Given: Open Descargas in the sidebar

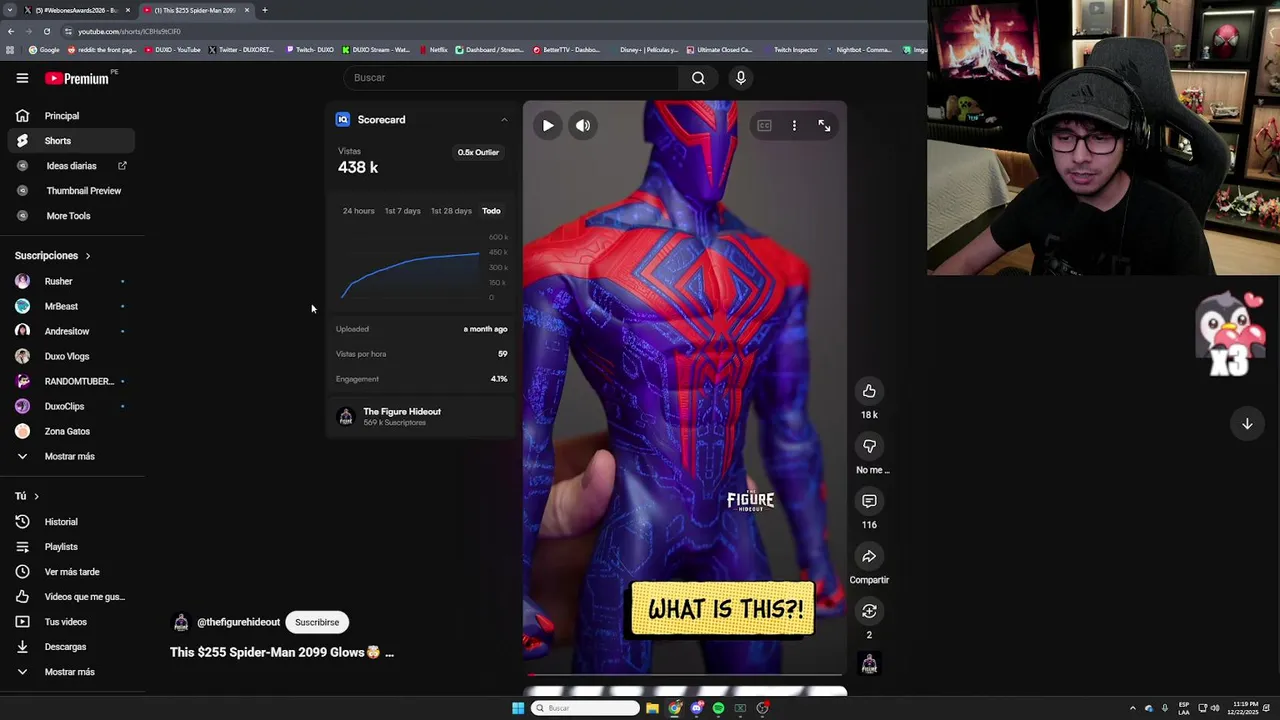Looking at the screenshot, I should pos(72,647).
